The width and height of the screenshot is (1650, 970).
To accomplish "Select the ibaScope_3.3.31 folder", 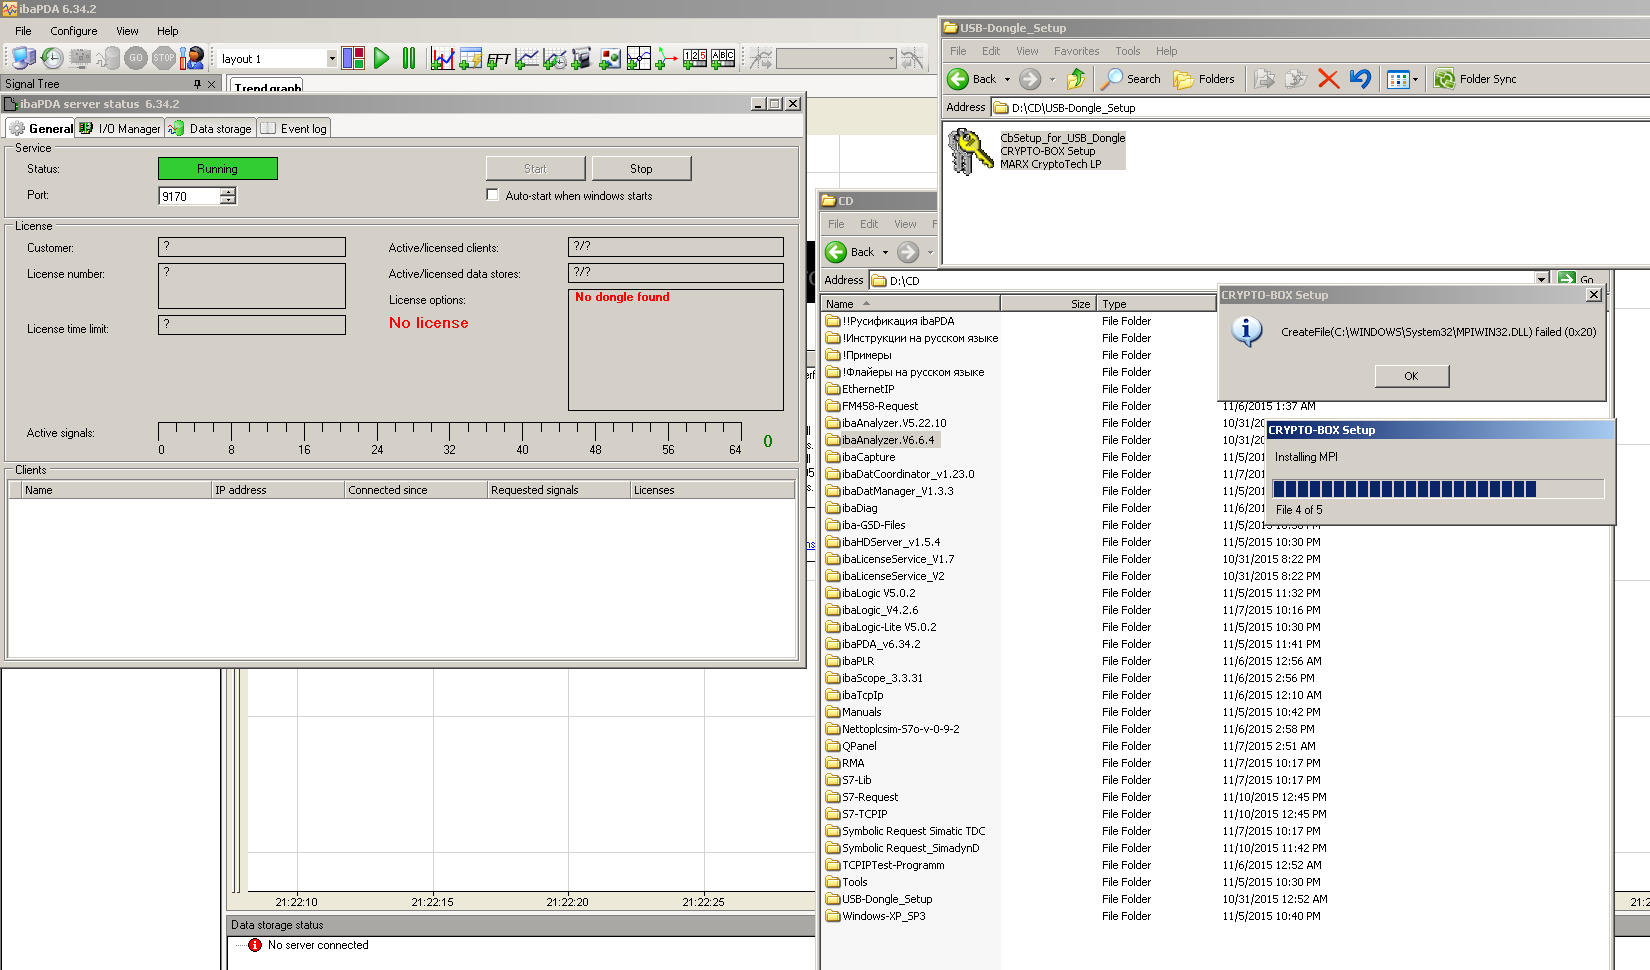I will (x=875, y=678).
